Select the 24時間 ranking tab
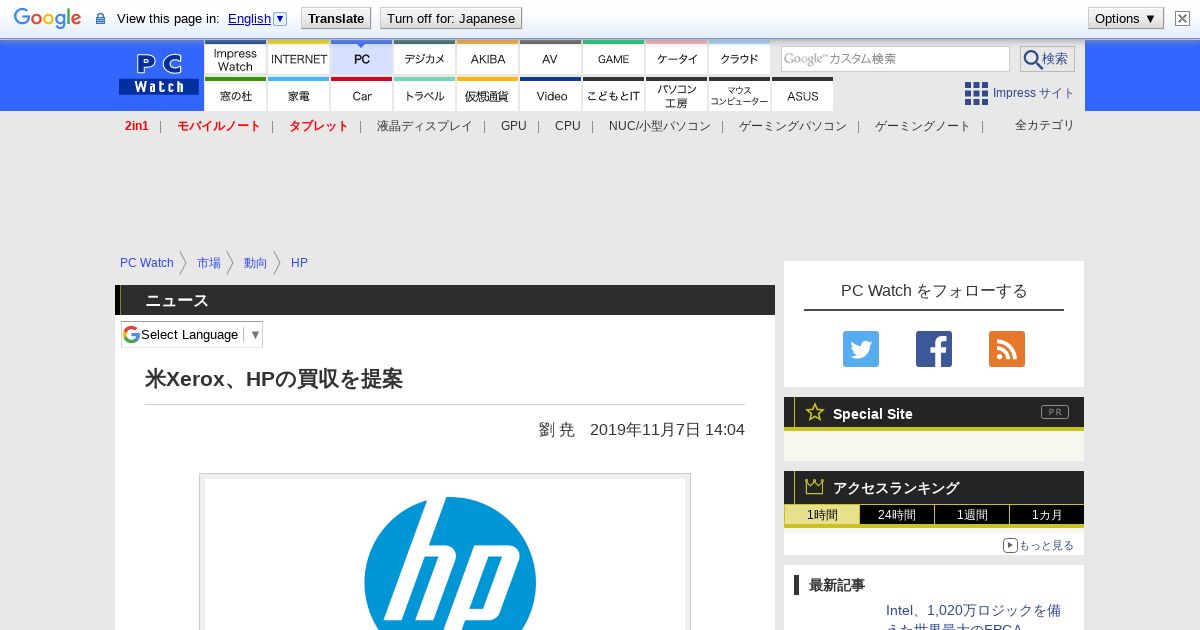Viewport: 1200px width, 630px height. coord(897,515)
